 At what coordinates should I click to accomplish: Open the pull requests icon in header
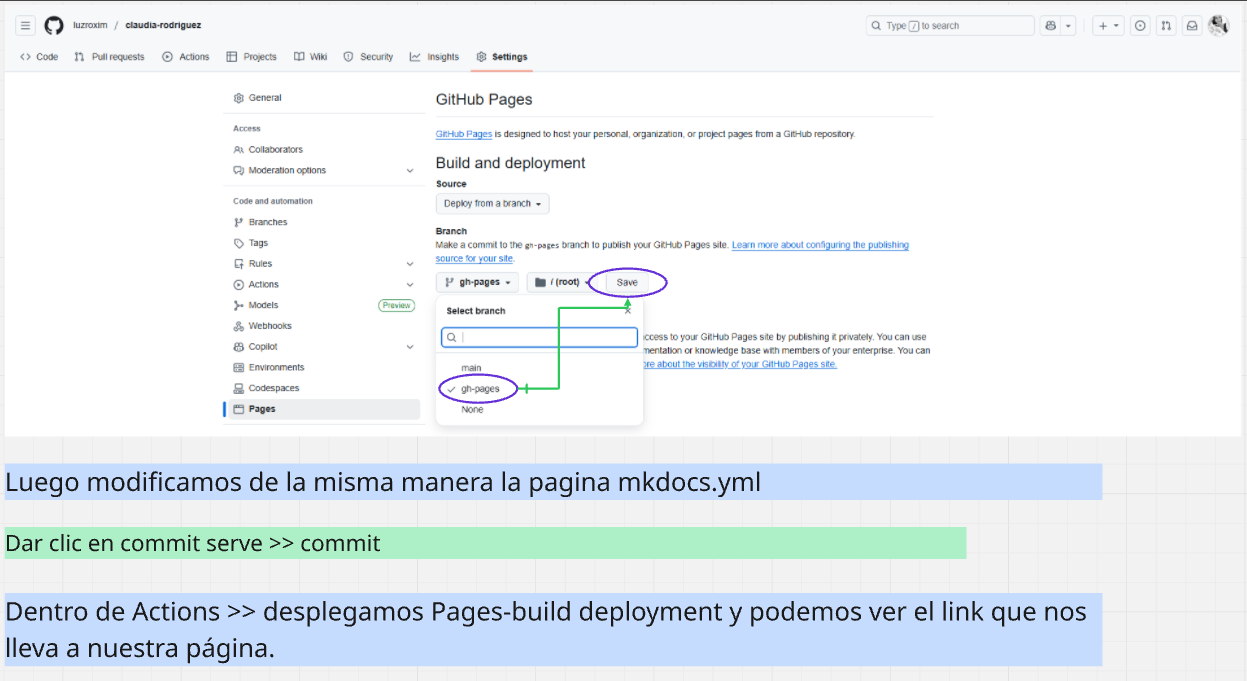(1166, 26)
